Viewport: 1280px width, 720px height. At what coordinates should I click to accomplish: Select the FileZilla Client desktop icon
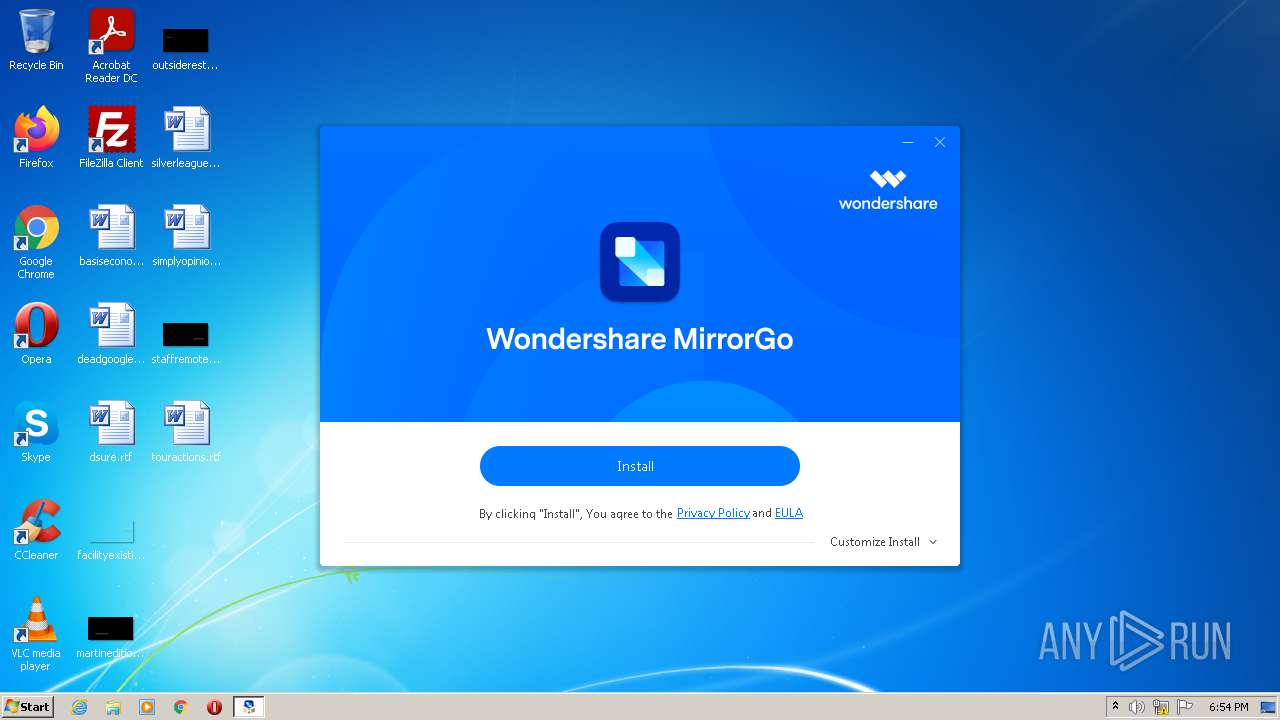pos(111,138)
